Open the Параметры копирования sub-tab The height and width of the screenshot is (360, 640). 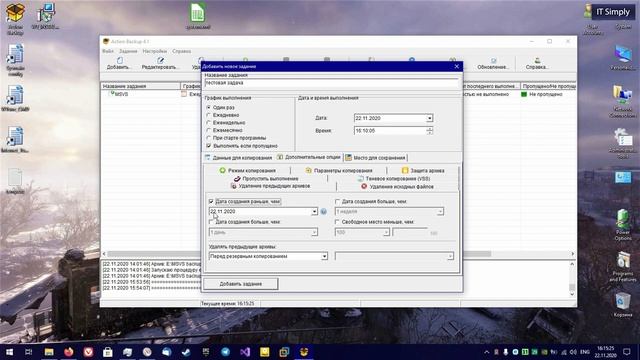339,171
